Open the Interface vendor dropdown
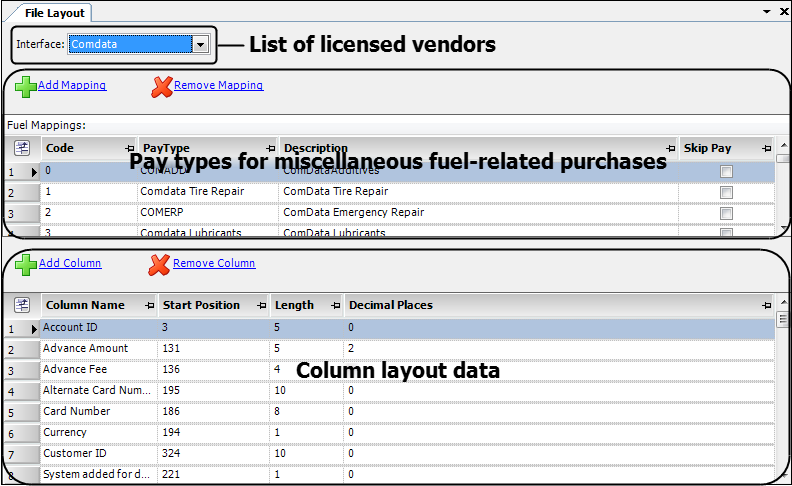This screenshot has width=792, height=486. (201, 45)
